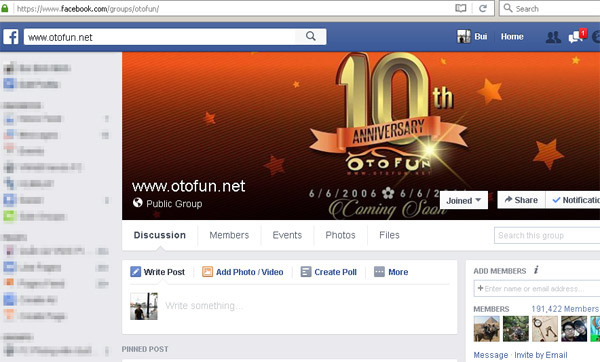
Task: Click the Add Photo / Video link
Action: [249, 272]
